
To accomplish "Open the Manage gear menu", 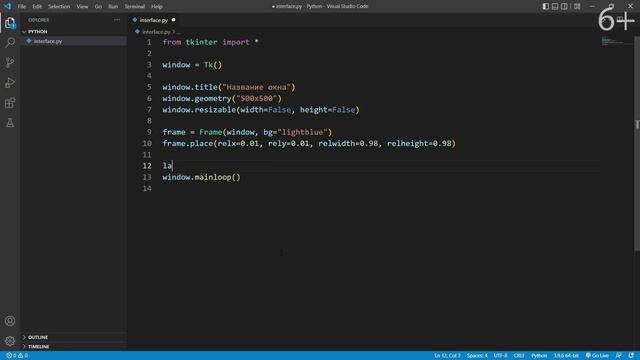I will pos(10,341).
